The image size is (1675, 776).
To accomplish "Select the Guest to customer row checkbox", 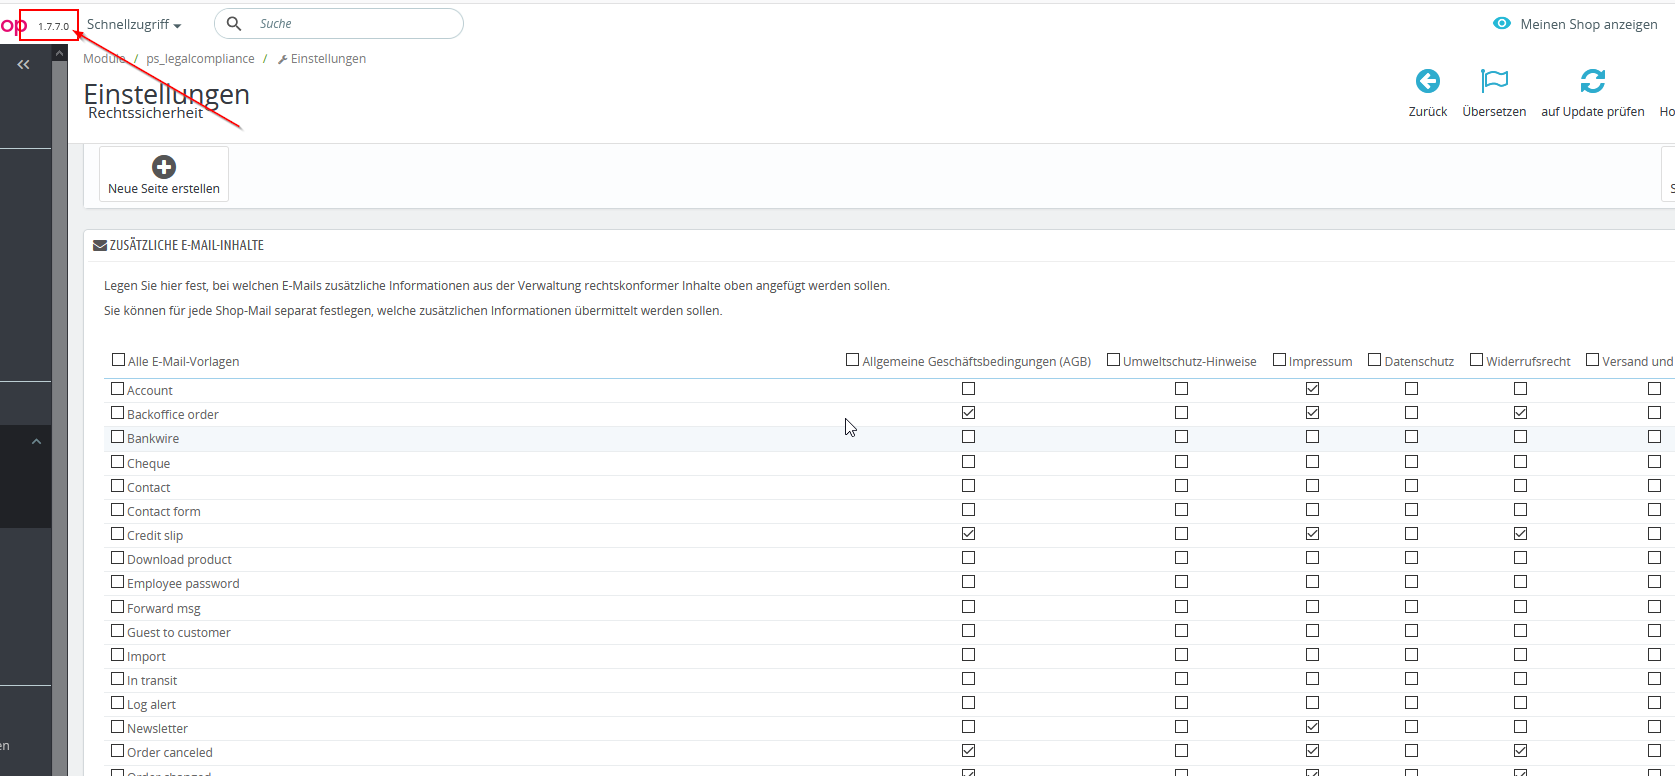I will [x=118, y=631].
